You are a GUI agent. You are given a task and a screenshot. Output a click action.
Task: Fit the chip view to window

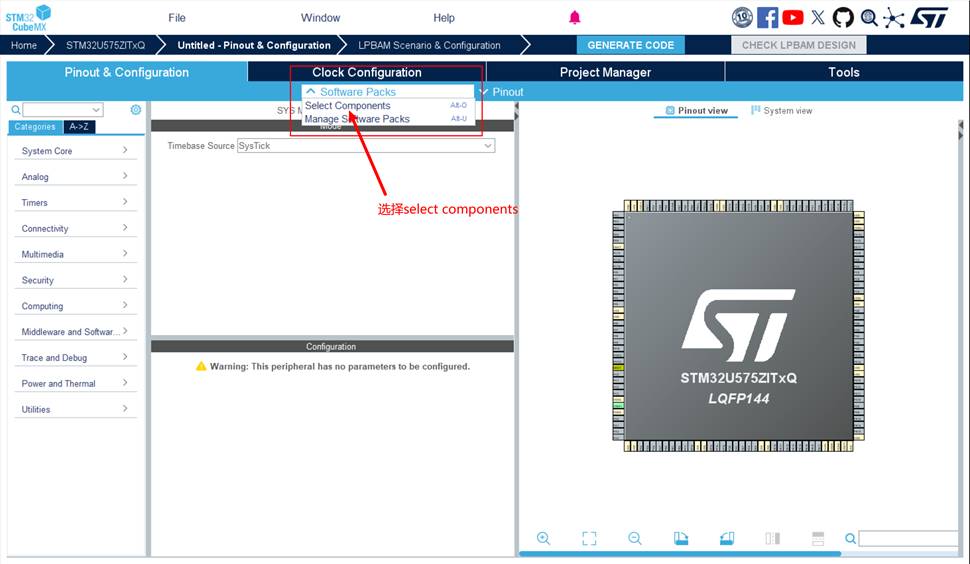pyautogui.click(x=589, y=538)
